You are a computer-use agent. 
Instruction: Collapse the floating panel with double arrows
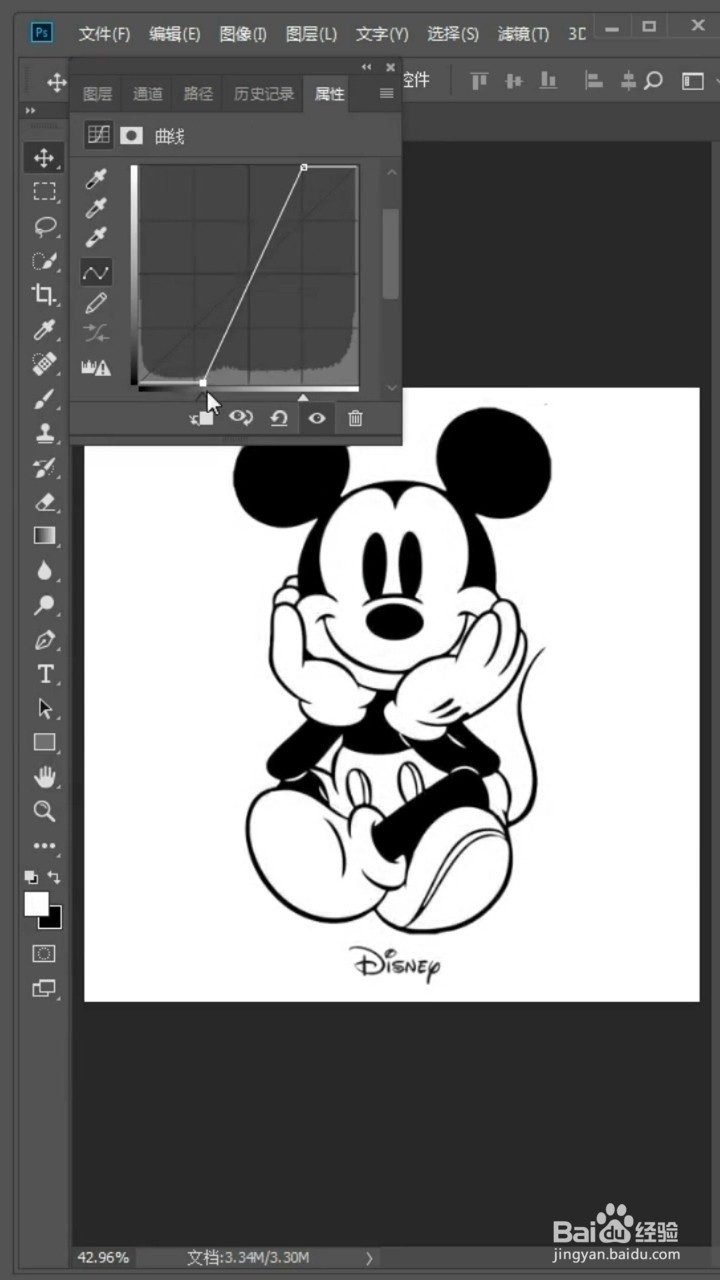(x=366, y=67)
